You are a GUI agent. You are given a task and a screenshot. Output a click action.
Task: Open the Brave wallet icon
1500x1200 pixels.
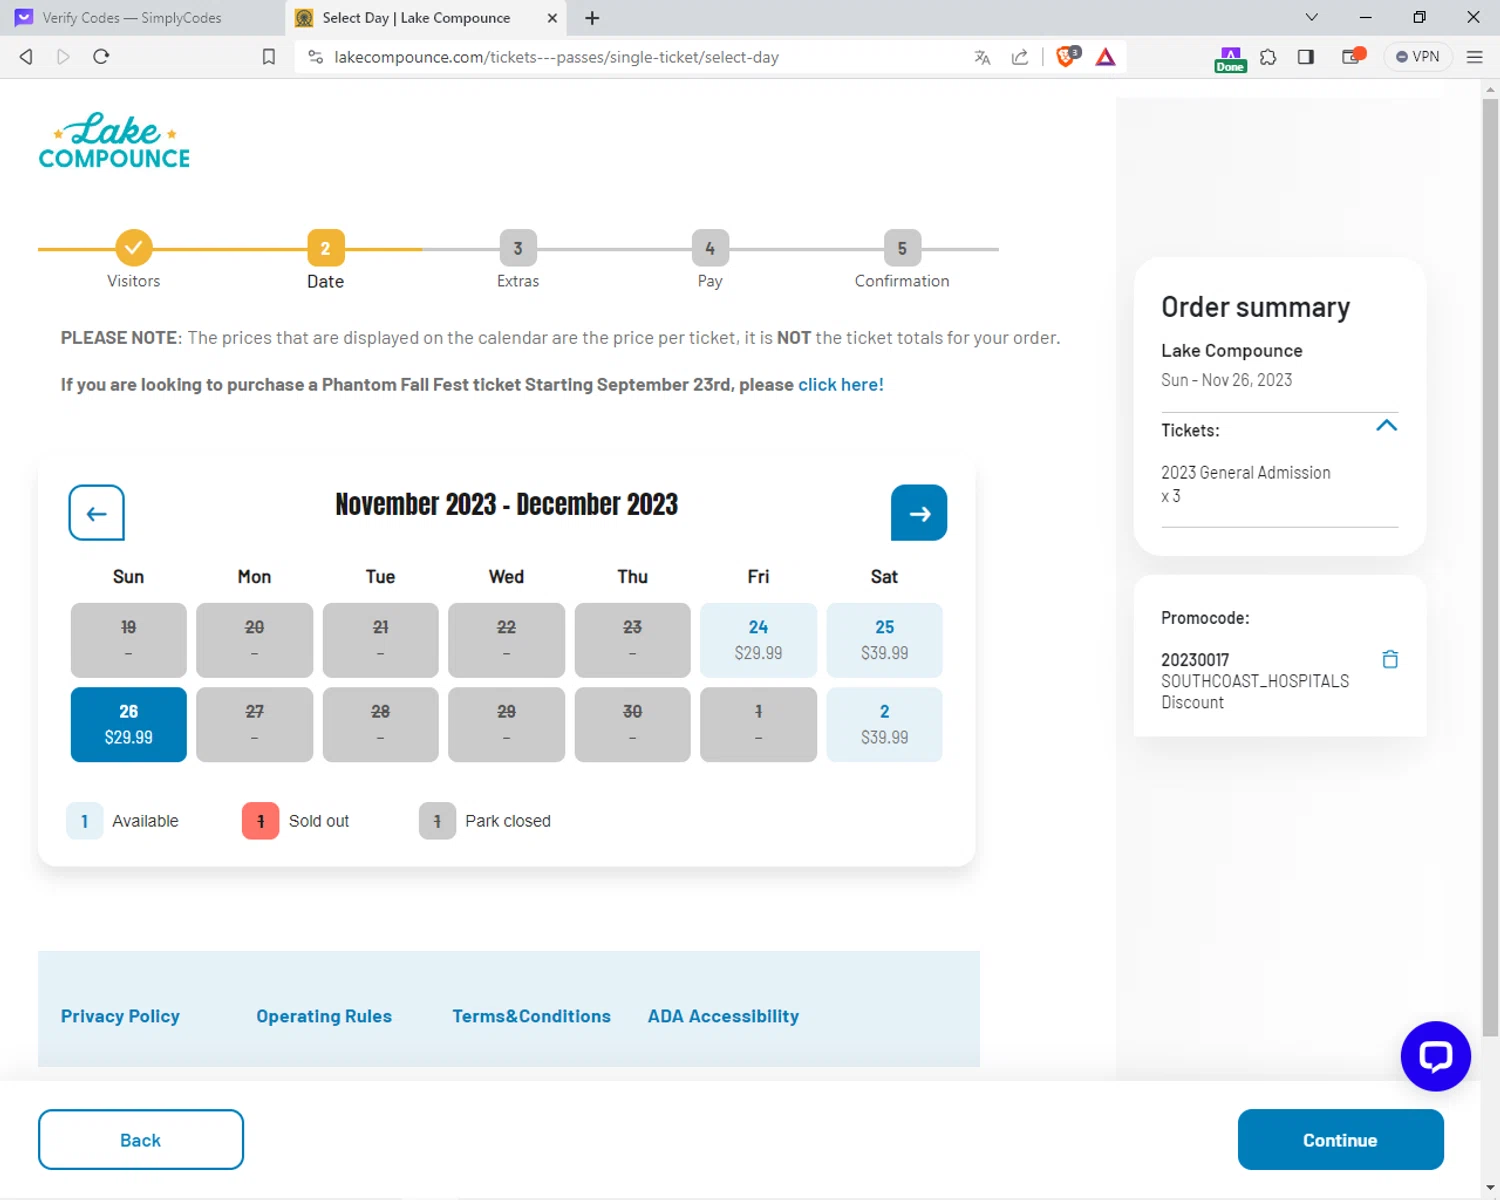click(1353, 57)
